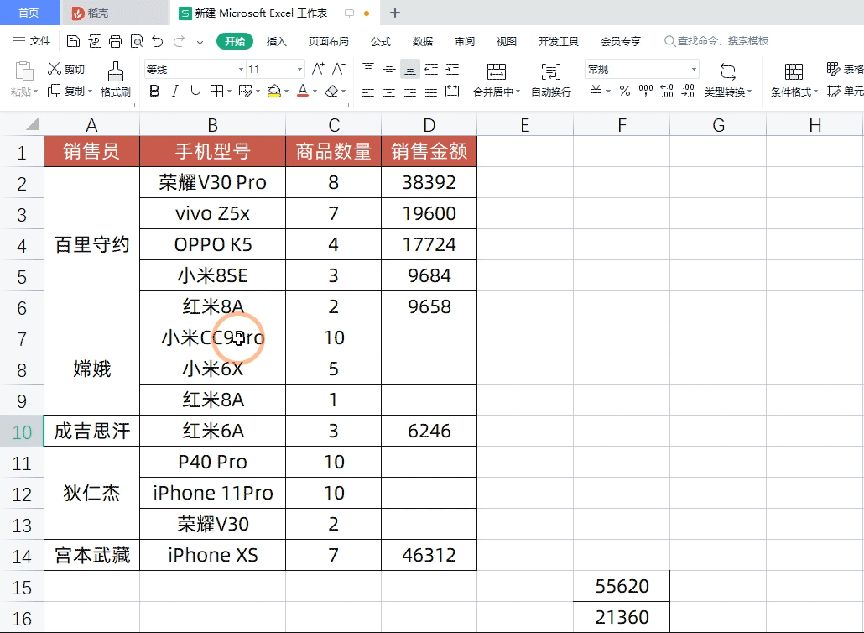The image size is (864, 633).
Task: Apply the red font color
Action: [x=303, y=91]
